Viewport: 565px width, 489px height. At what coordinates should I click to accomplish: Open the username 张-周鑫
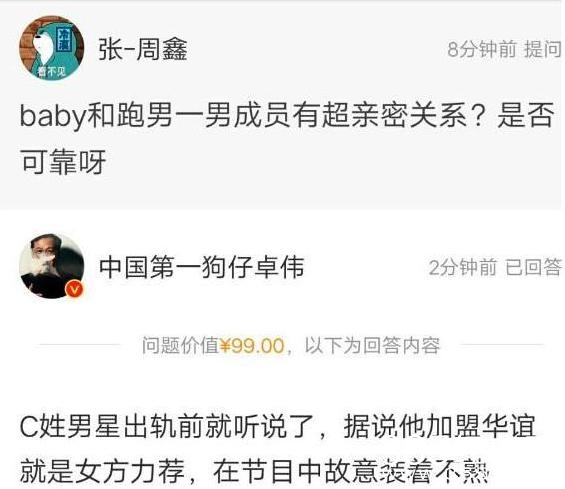click(143, 49)
